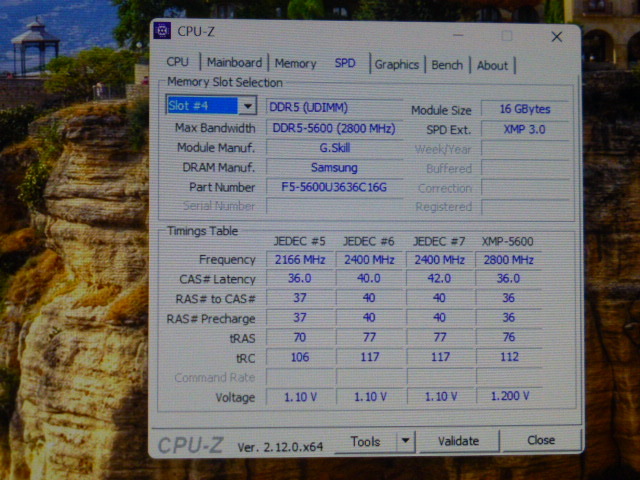Click the Max Bandwidth label
This screenshot has width=640, height=480.
215,128
